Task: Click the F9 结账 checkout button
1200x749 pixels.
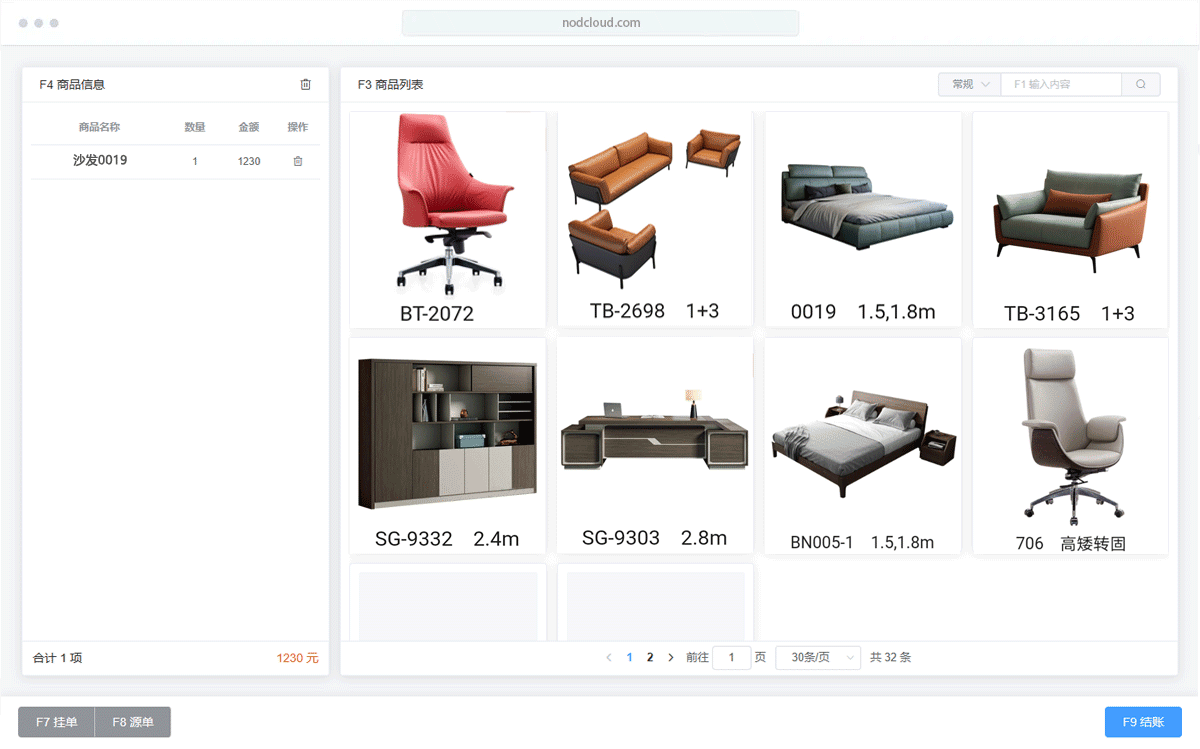Action: (1142, 722)
